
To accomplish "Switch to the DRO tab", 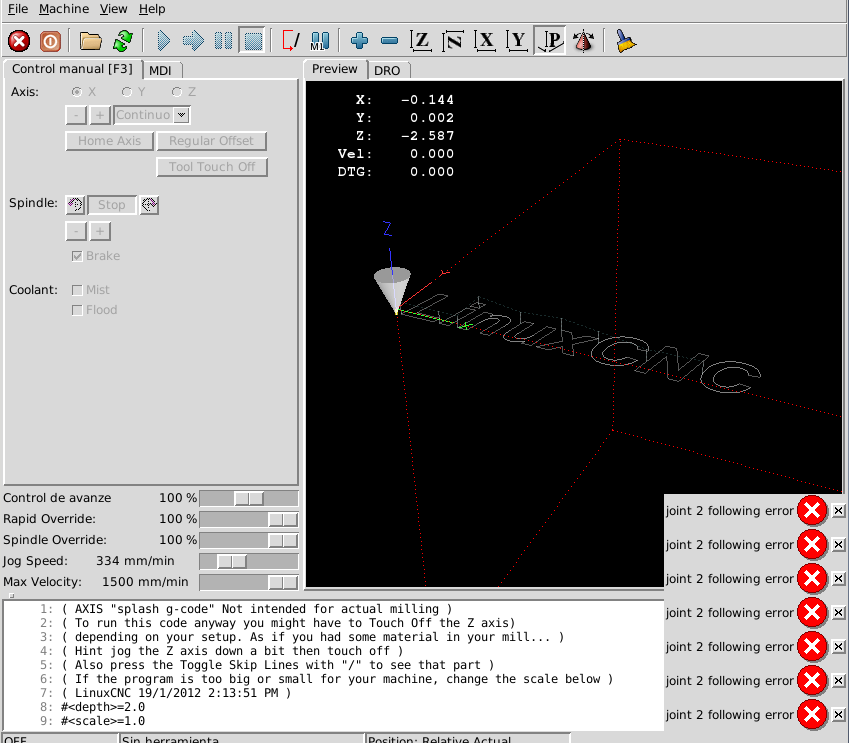I will pos(387,70).
